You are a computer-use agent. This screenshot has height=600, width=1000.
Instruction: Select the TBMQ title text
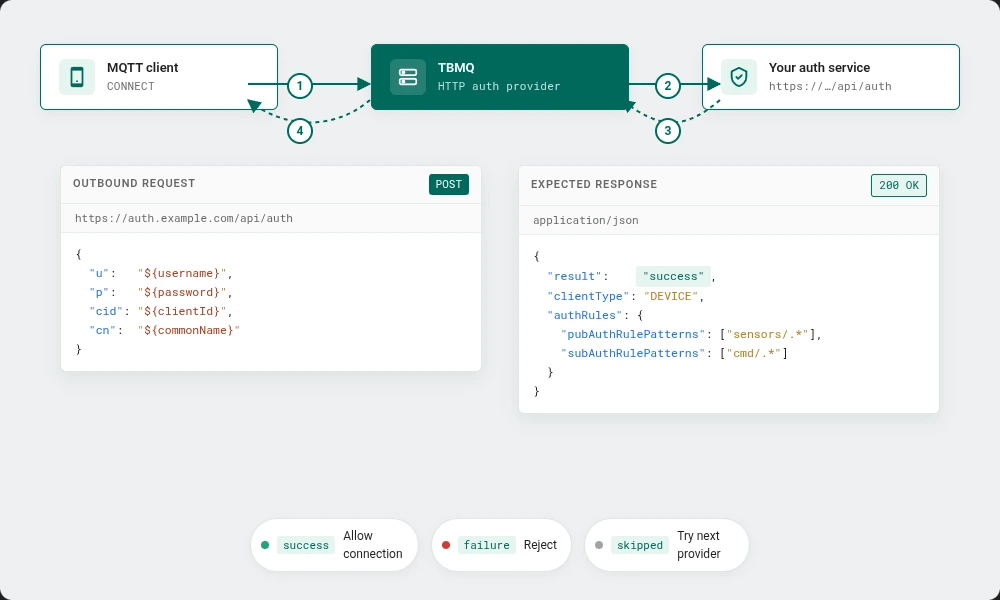click(456, 68)
